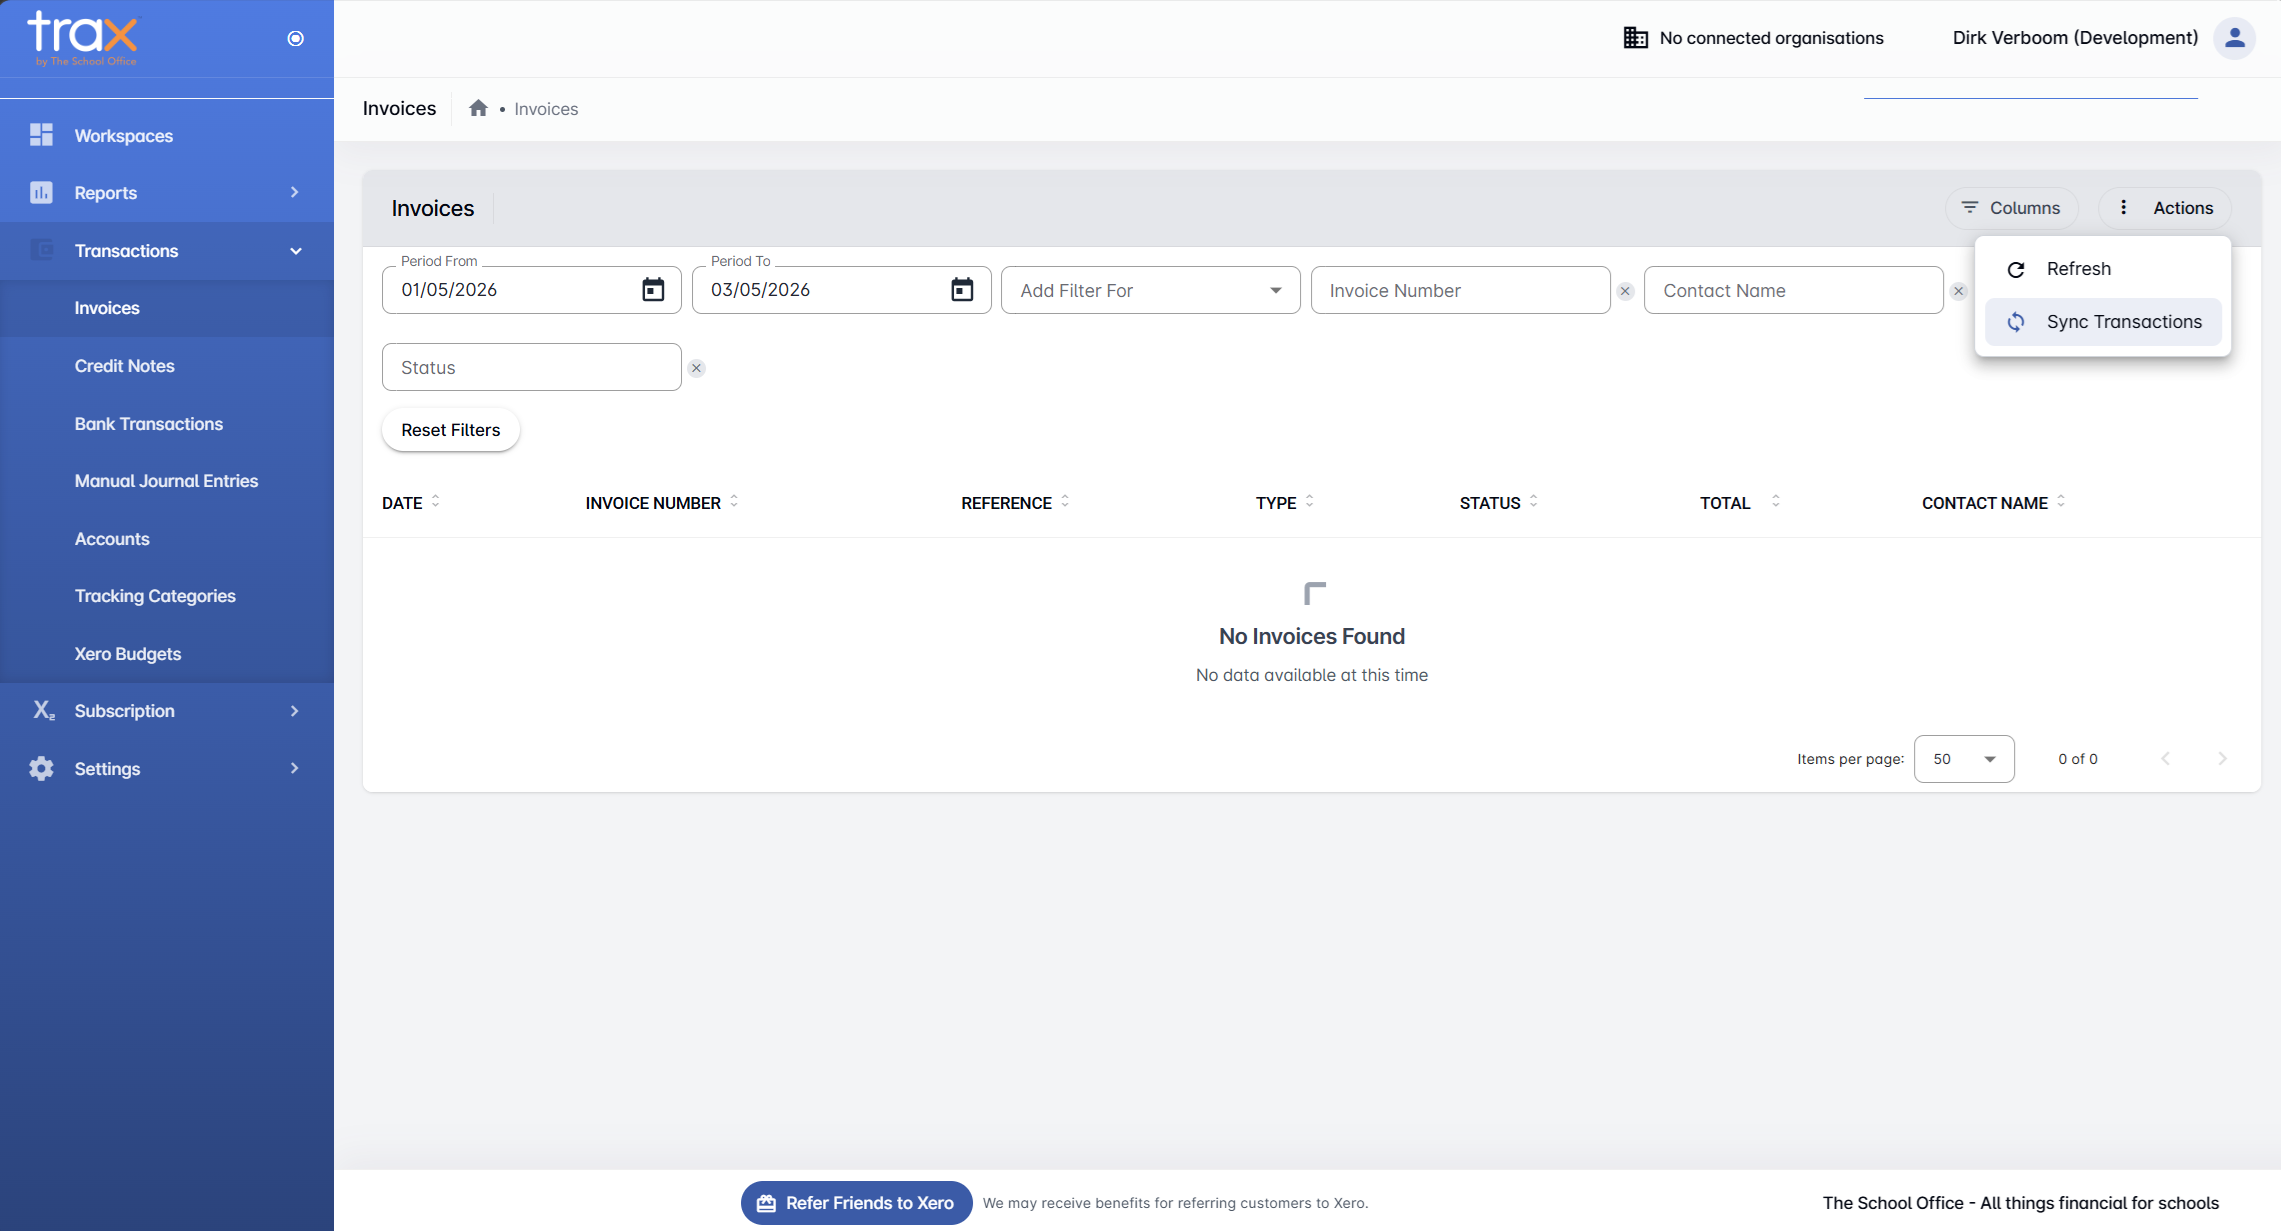Open the Add Filter For dropdown
This screenshot has width=2281, height=1231.
1150,290
